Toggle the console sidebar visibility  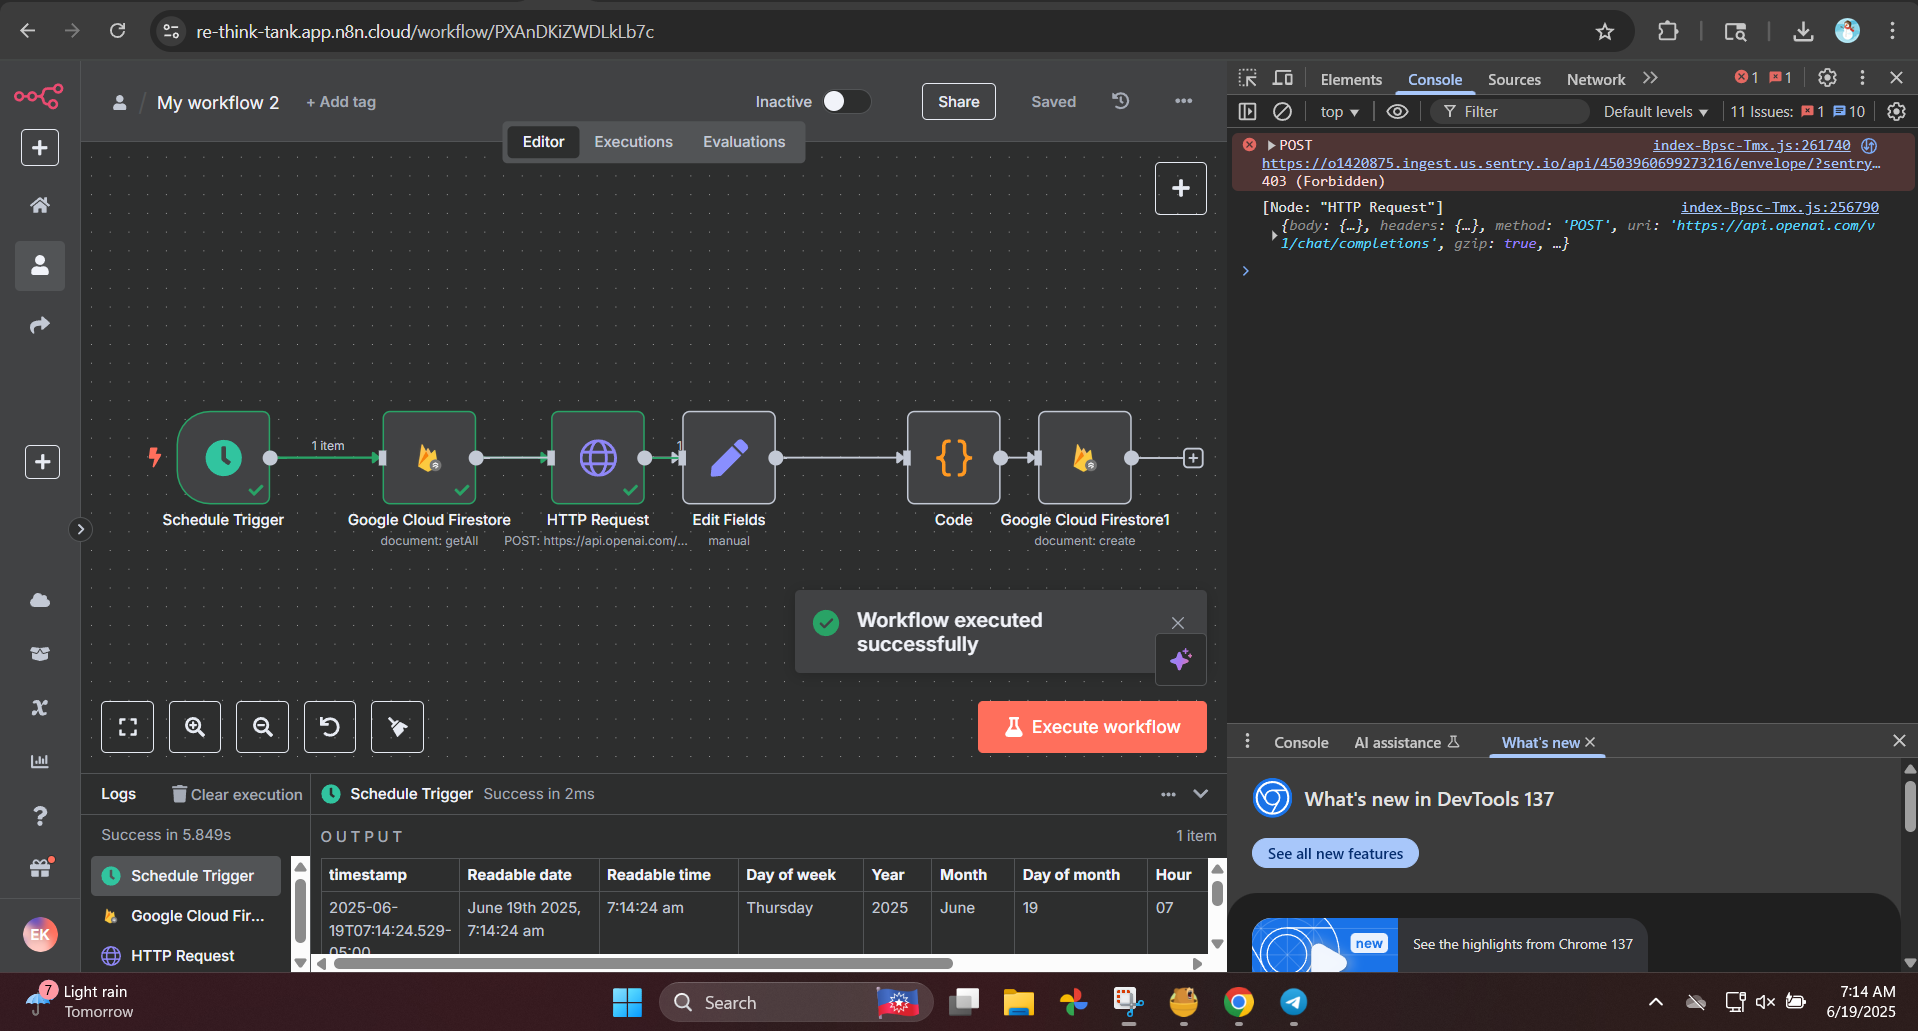(x=1247, y=112)
